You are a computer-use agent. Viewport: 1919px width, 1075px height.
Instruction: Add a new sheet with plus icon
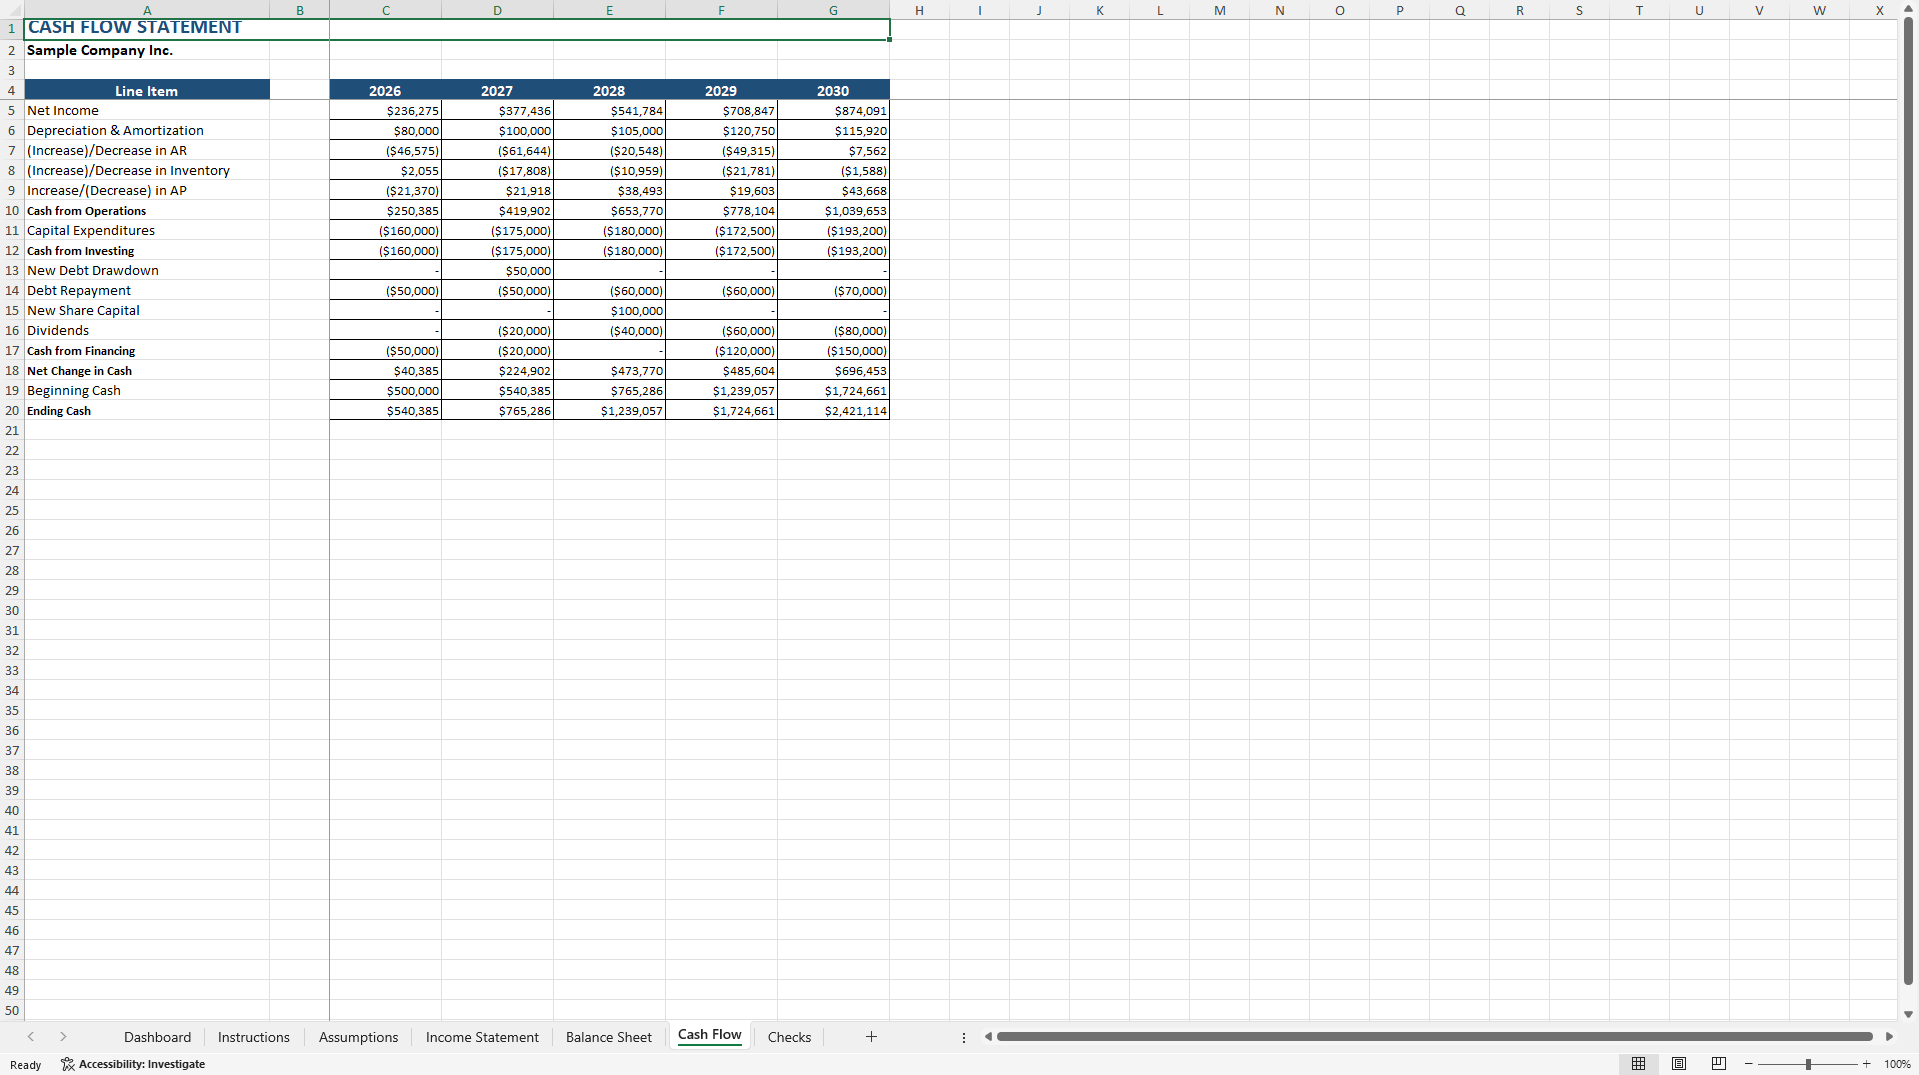point(871,1037)
